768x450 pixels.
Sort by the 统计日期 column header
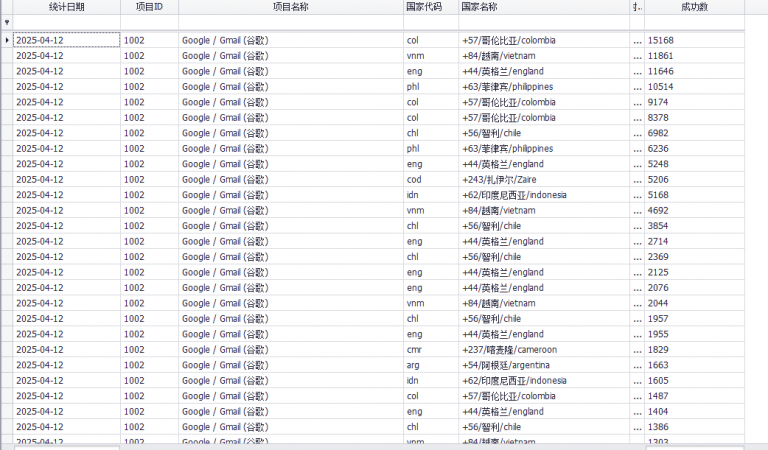tap(67, 7)
